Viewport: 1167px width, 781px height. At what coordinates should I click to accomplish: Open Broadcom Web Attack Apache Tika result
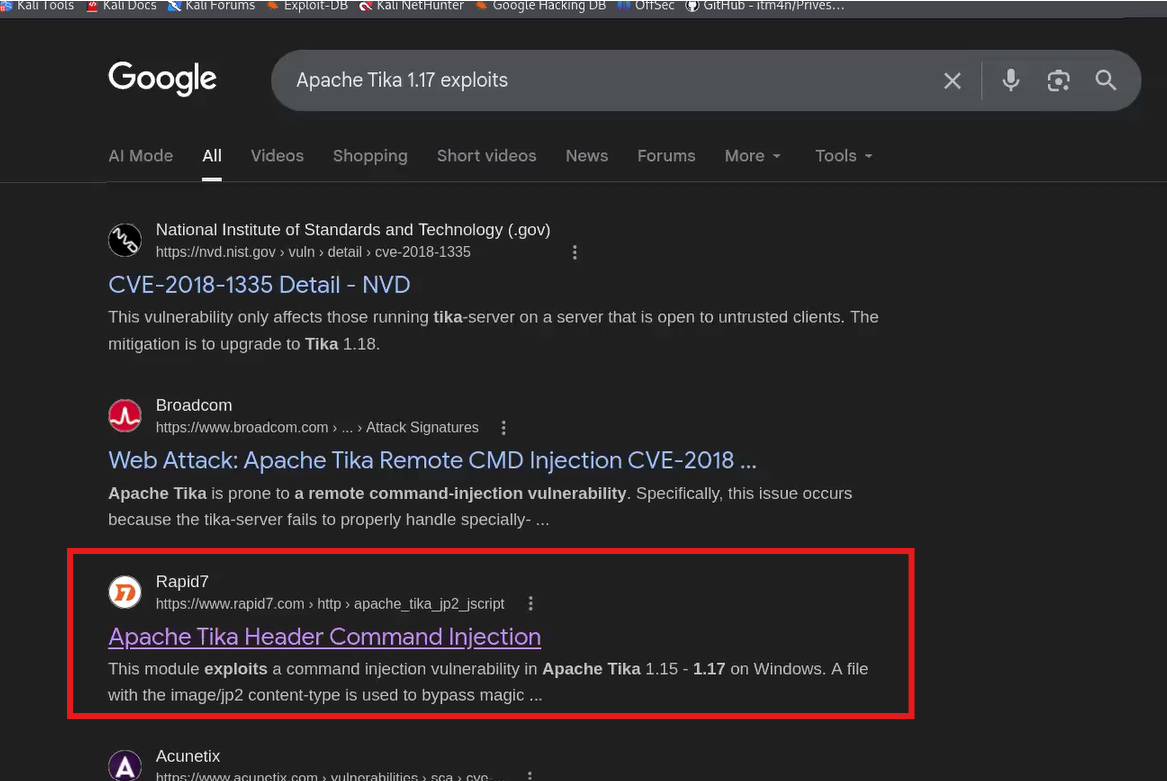click(432, 460)
